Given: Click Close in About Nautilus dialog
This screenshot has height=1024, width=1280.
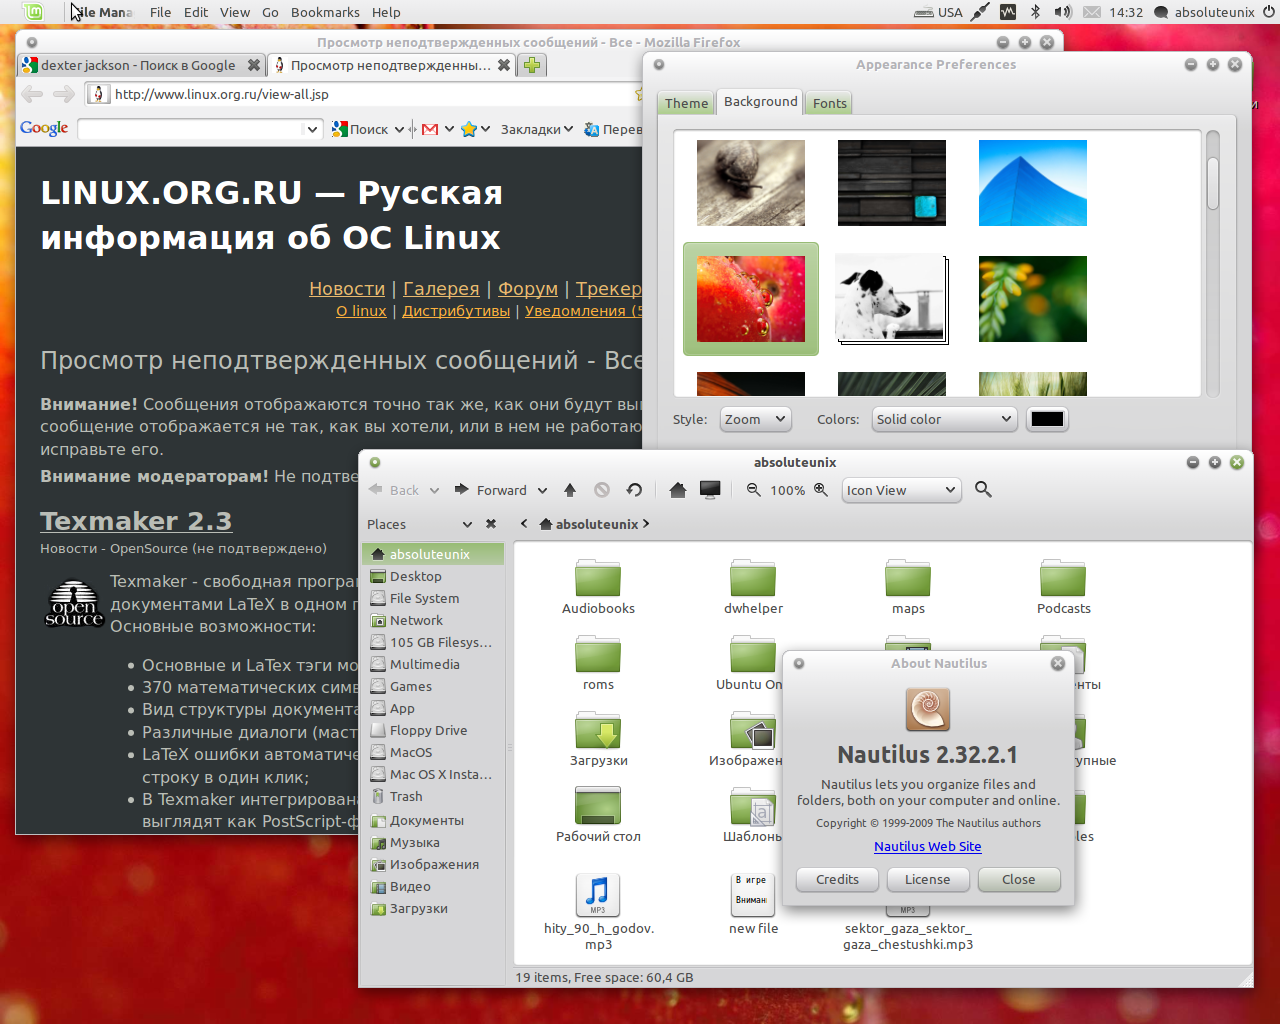Looking at the screenshot, I should click(x=1018, y=879).
